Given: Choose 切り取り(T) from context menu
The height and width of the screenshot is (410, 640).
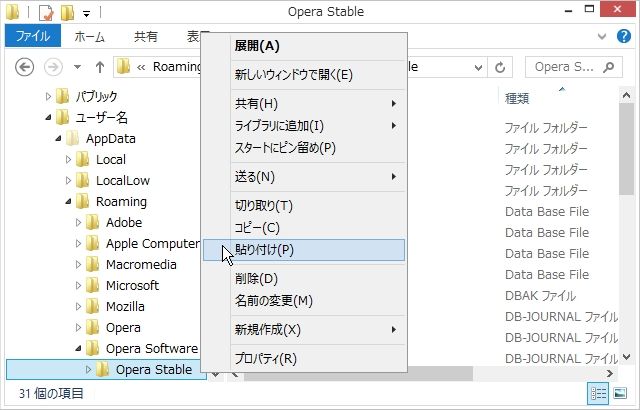Looking at the screenshot, I should tap(304, 206).
